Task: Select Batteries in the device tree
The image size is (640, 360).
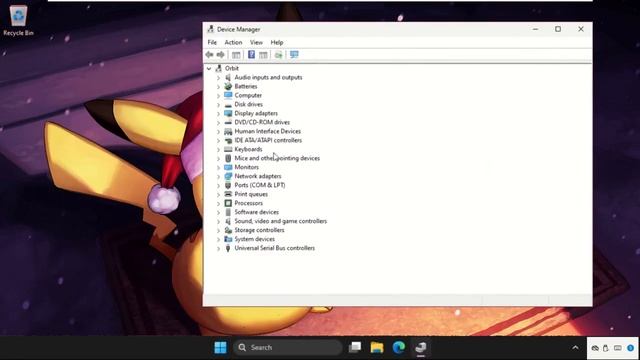Action: (x=246, y=86)
